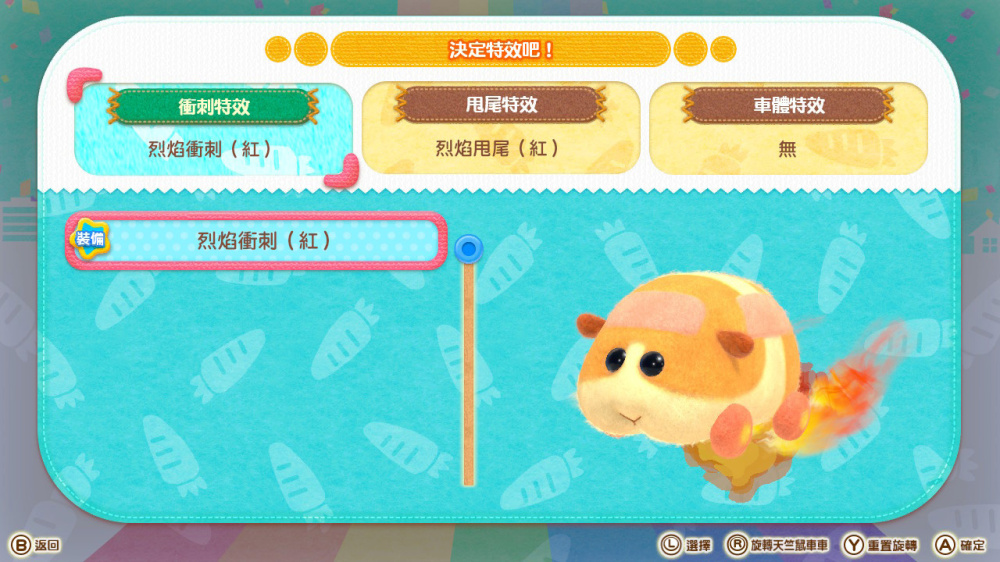Click the B button icon to return

(20, 545)
